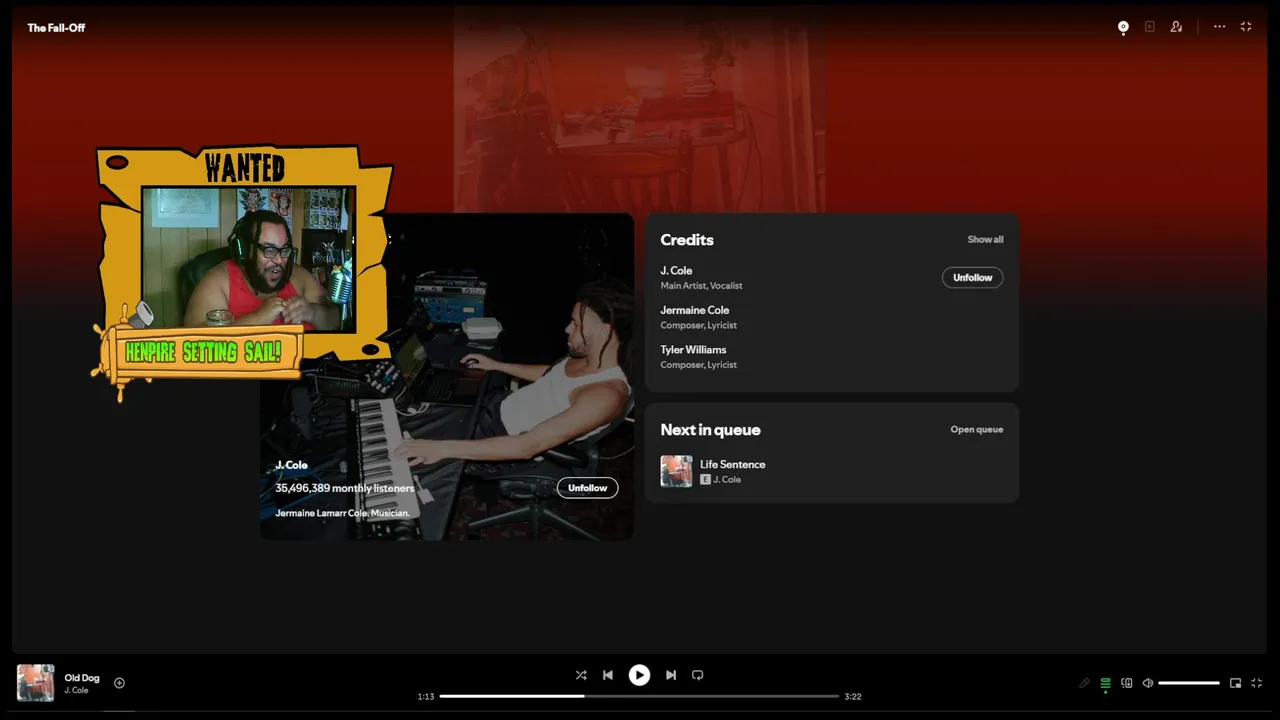Viewport: 1280px width, 720px height.
Task: Adjust the volume slider
Action: click(1189, 683)
